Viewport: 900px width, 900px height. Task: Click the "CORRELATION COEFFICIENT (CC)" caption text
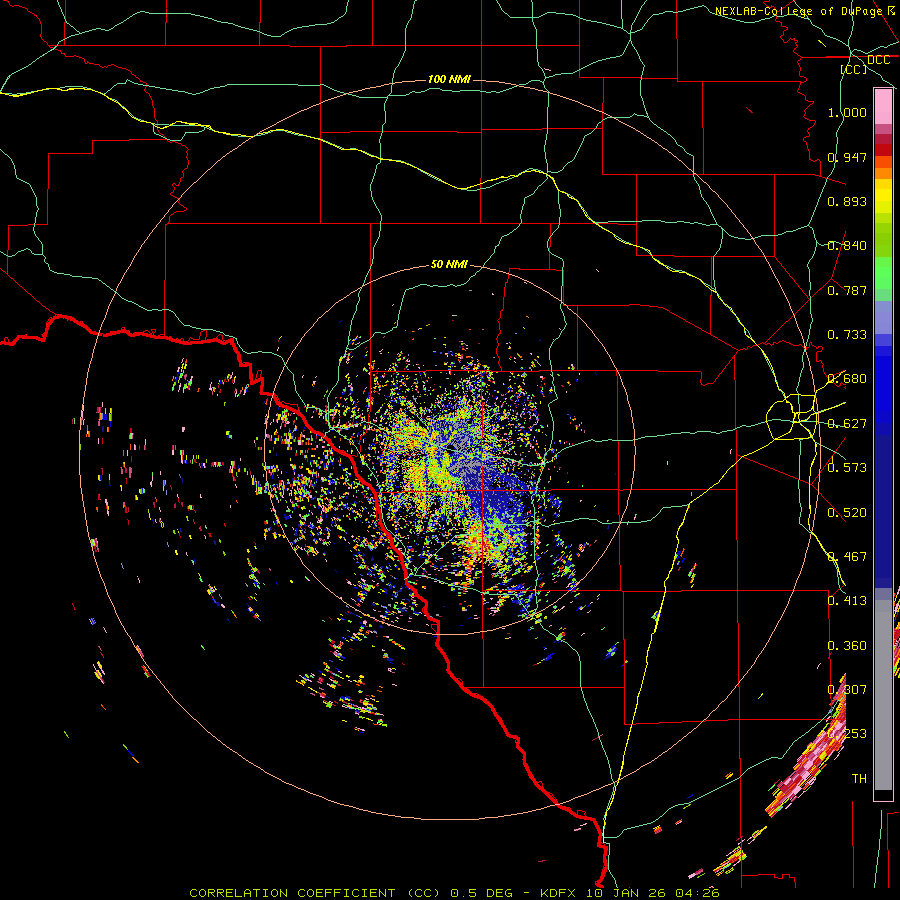(x=315, y=893)
